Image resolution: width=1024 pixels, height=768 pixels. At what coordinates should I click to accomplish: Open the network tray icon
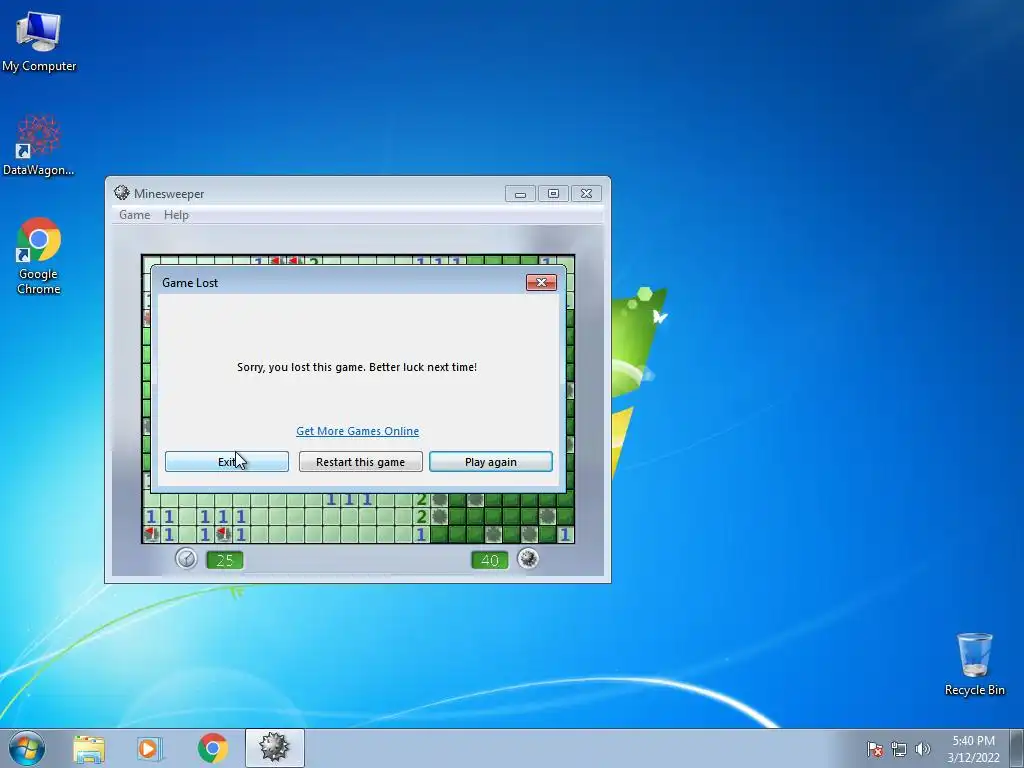point(899,749)
